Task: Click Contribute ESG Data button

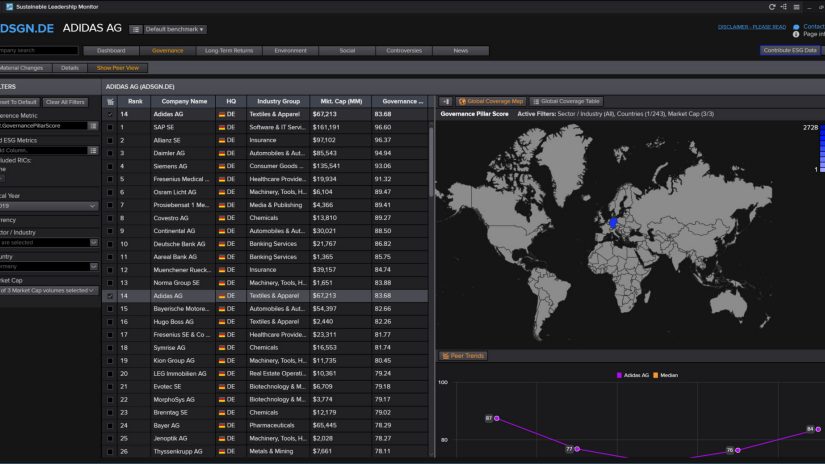Action: point(790,51)
